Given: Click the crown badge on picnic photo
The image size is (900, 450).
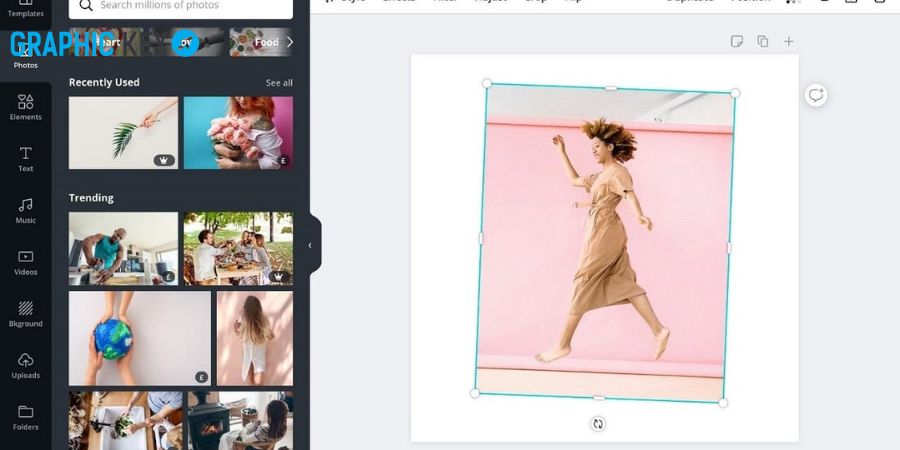Looking at the screenshot, I should [279, 276].
